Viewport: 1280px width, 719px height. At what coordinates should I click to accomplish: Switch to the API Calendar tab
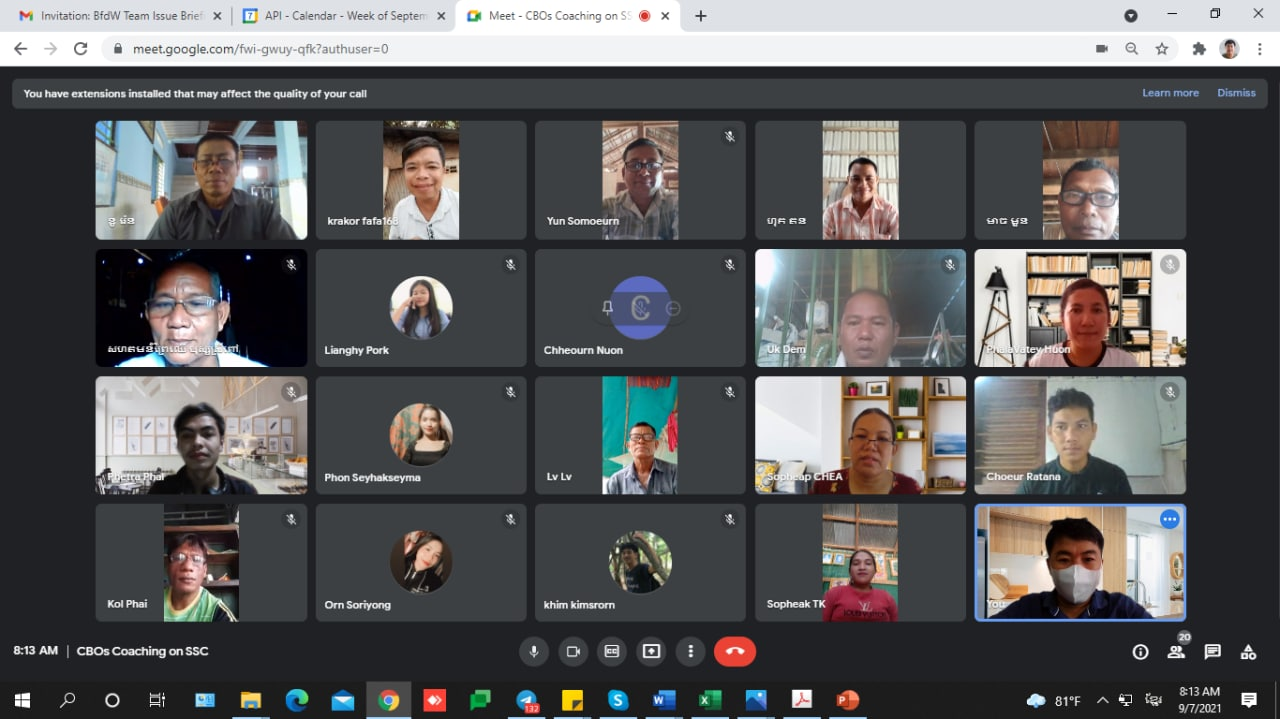pyautogui.click(x=340, y=16)
